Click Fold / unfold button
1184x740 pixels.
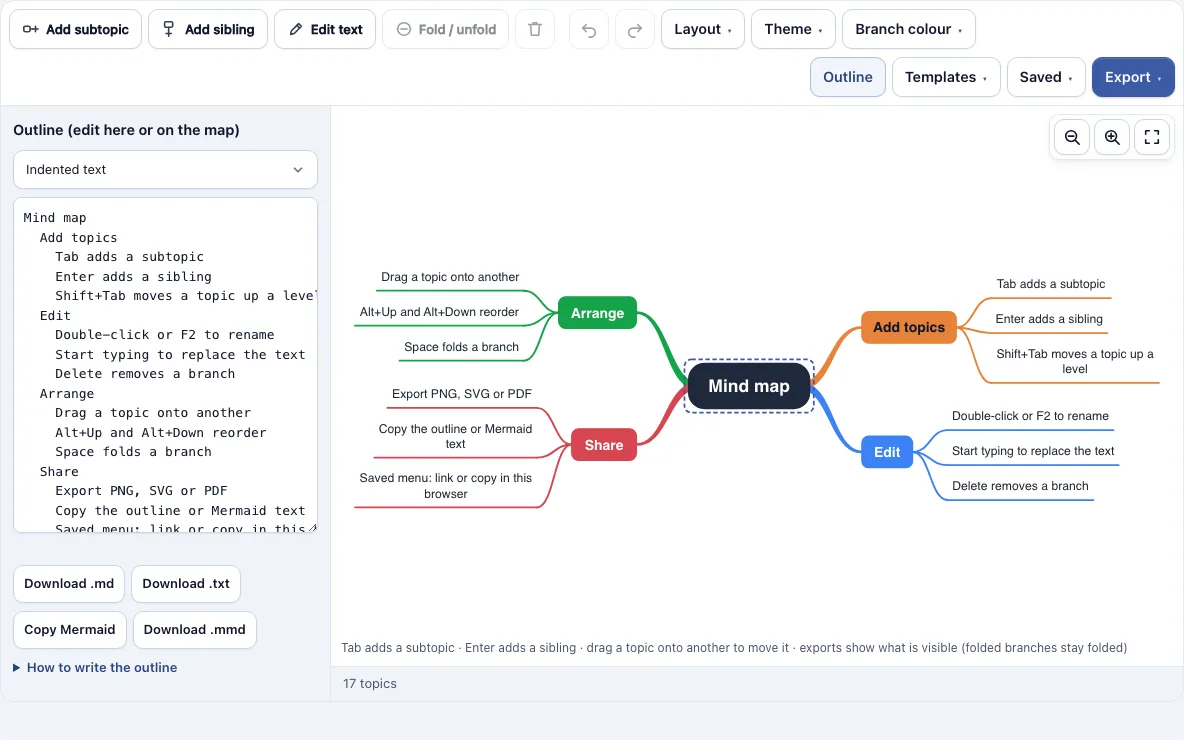click(x=446, y=29)
